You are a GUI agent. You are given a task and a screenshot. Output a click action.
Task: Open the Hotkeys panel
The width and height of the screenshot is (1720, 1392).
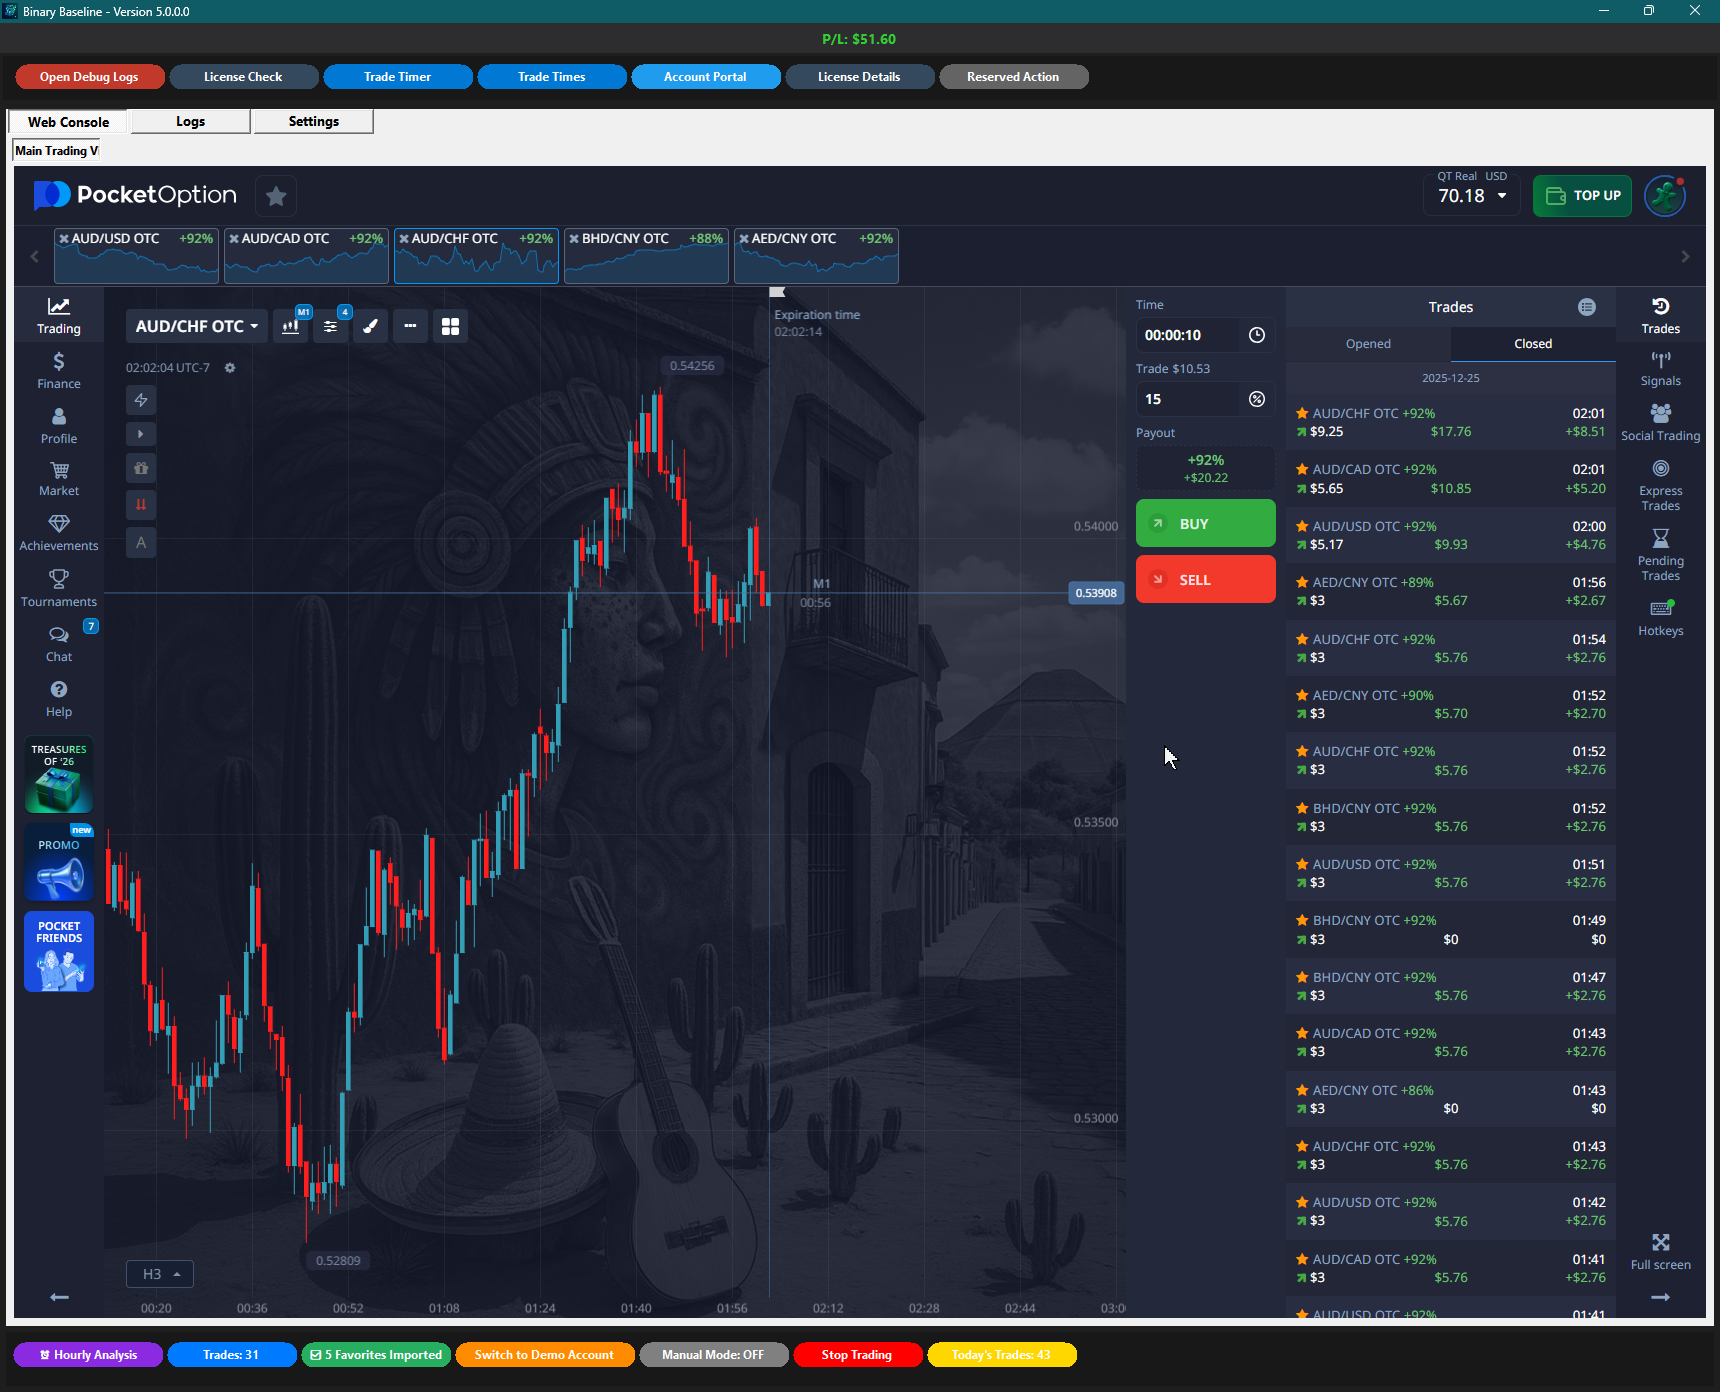click(x=1660, y=618)
